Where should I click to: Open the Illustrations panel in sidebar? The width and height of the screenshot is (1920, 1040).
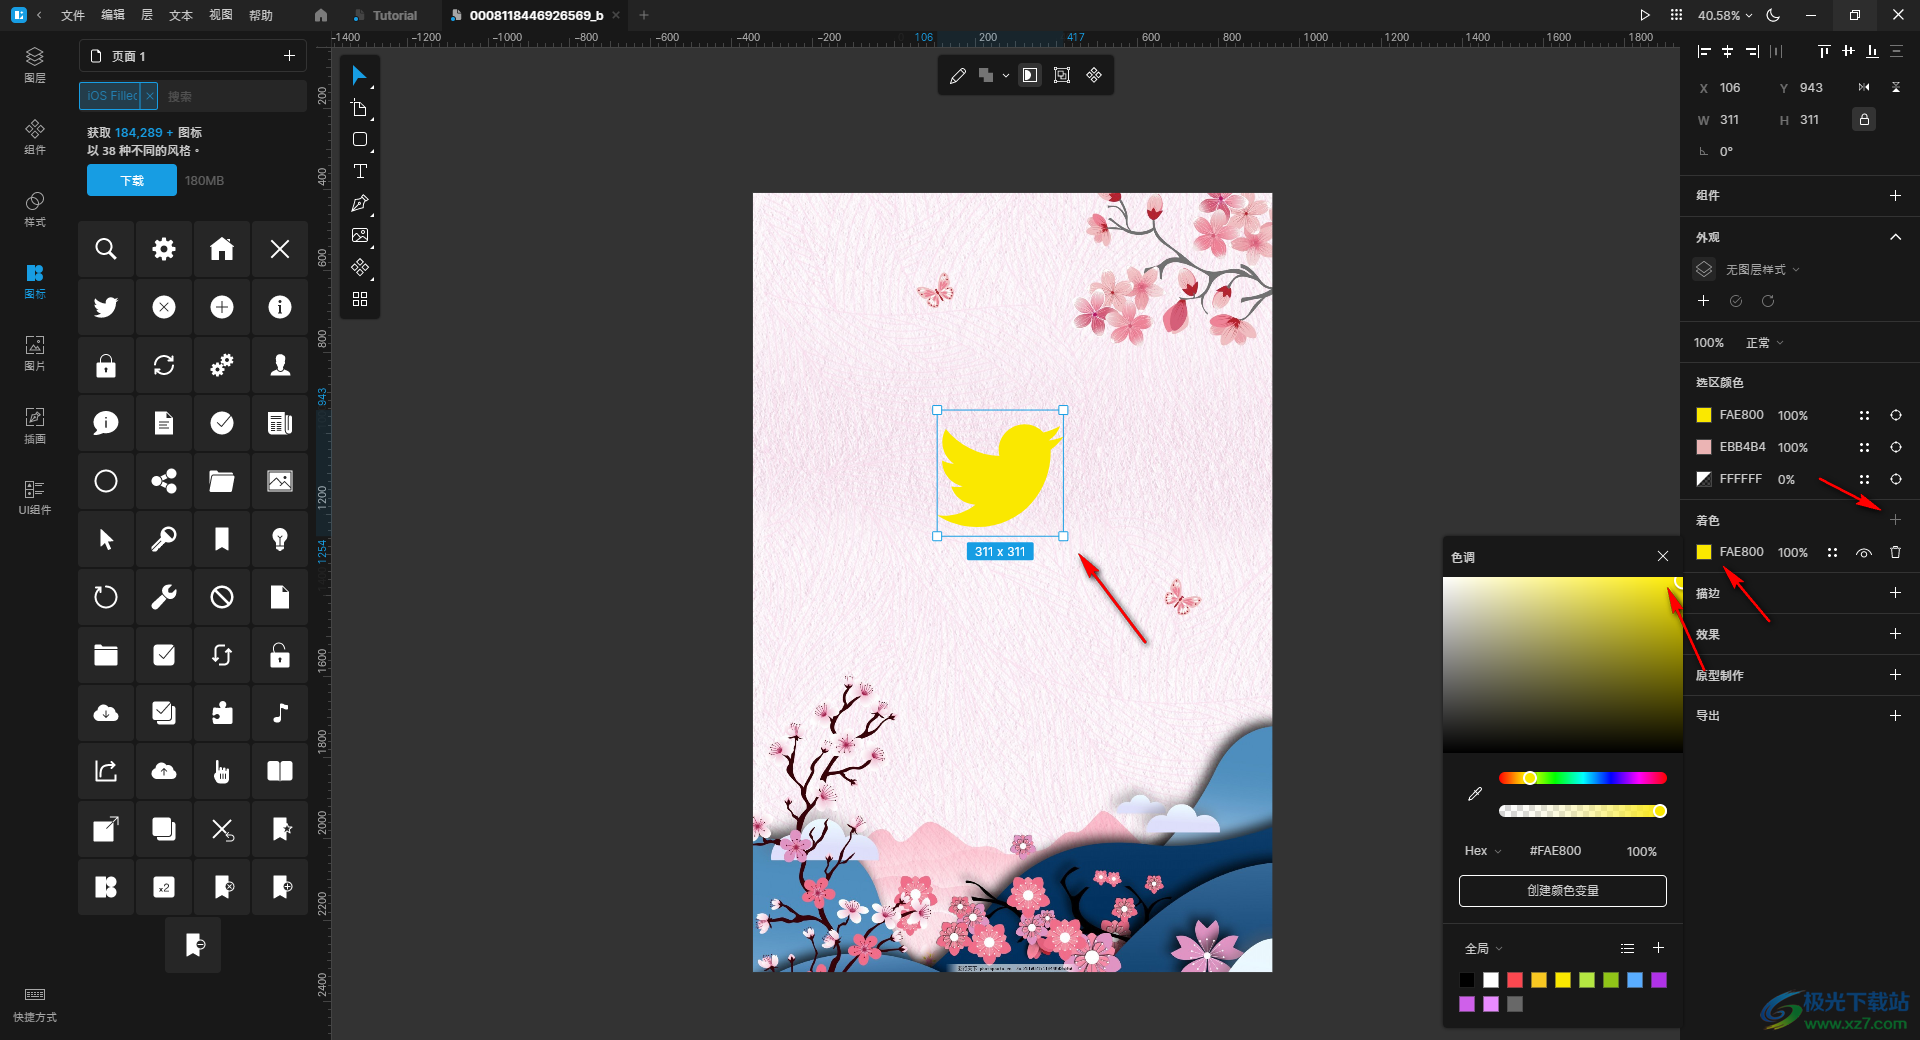(35, 424)
